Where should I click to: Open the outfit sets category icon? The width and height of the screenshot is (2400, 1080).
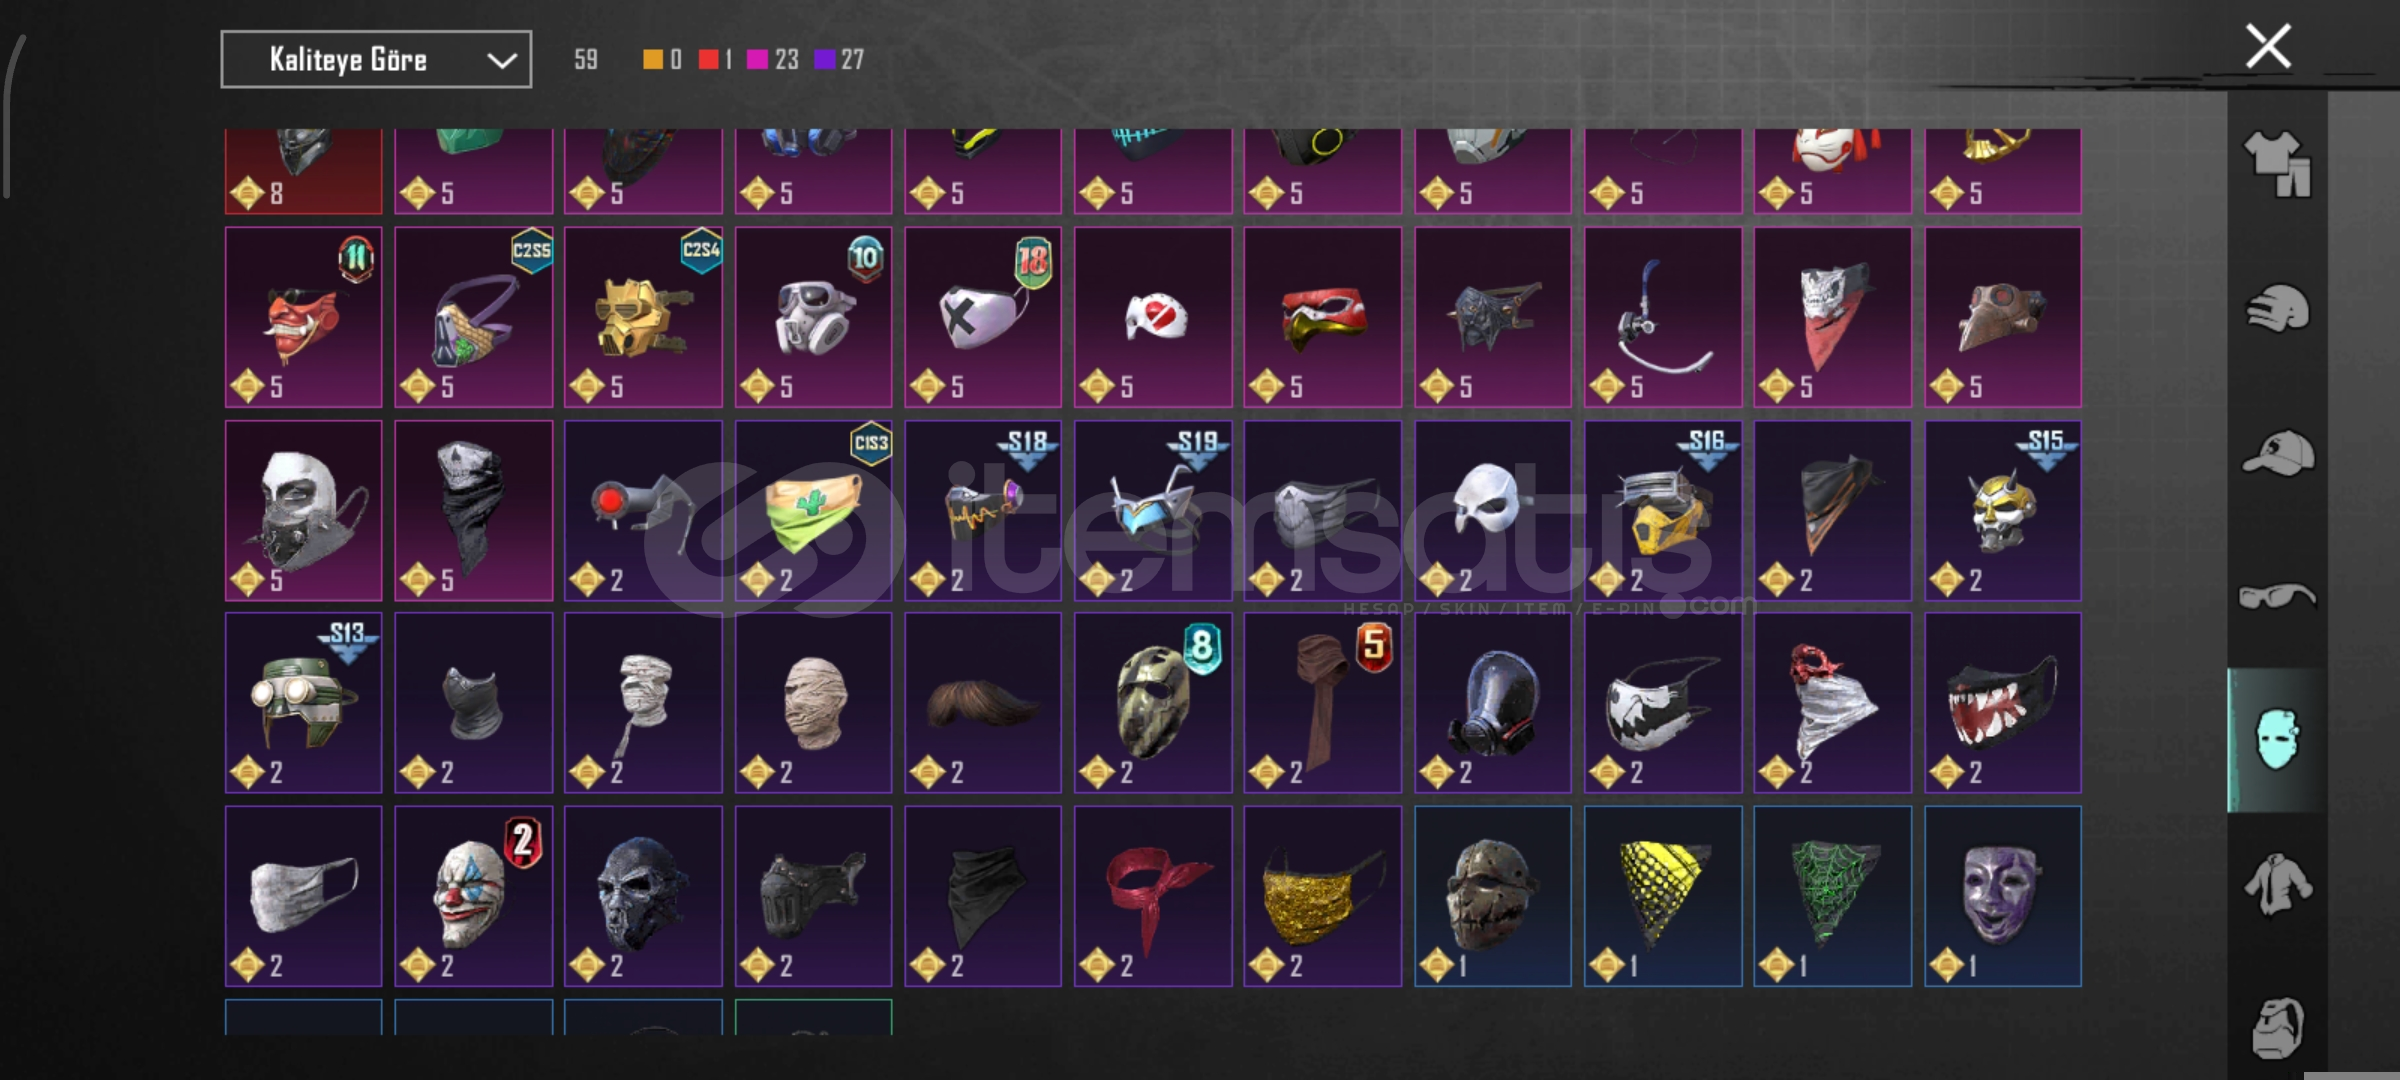pos(2277,164)
